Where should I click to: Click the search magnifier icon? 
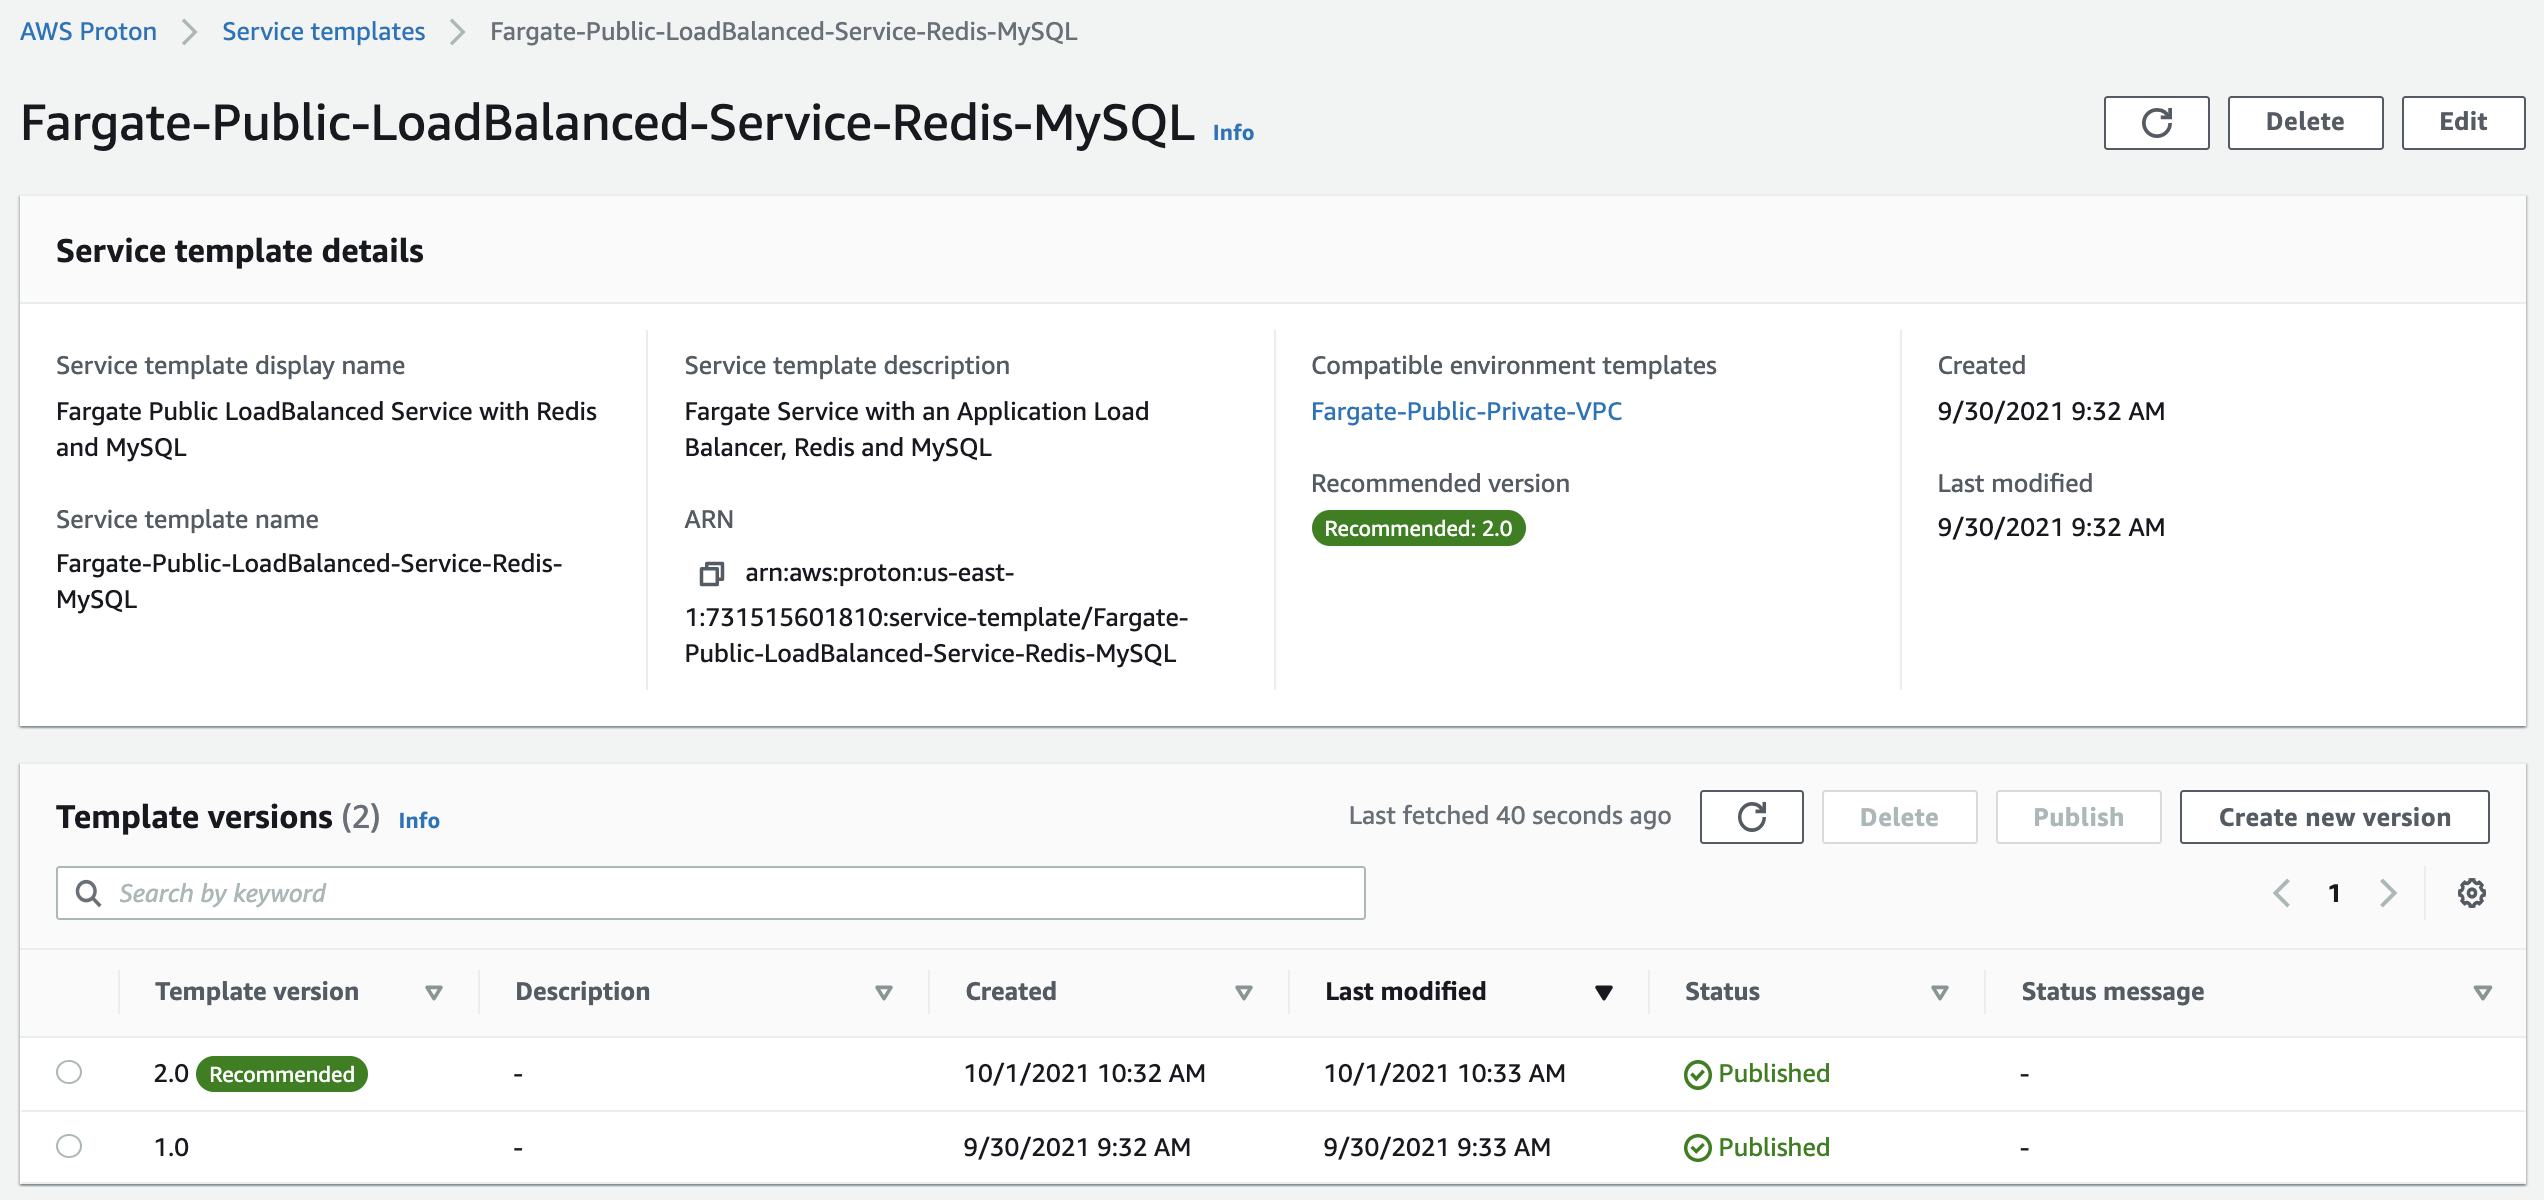coord(89,893)
